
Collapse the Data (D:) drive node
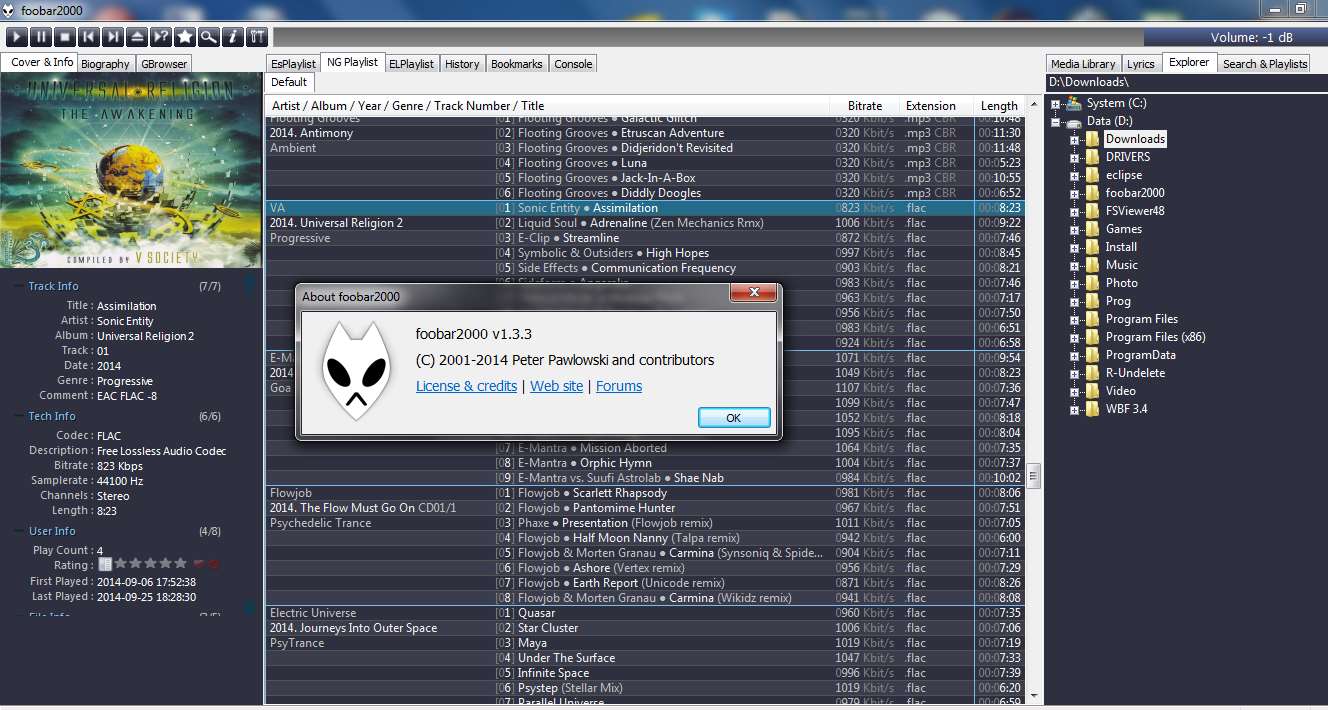(x=1055, y=121)
